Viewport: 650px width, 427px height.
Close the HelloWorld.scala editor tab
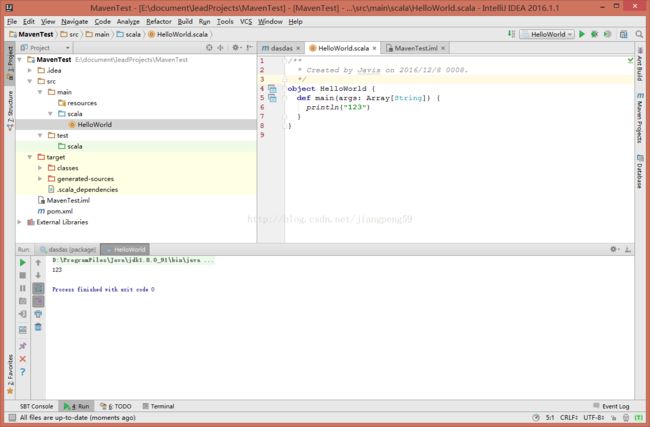tap(374, 48)
